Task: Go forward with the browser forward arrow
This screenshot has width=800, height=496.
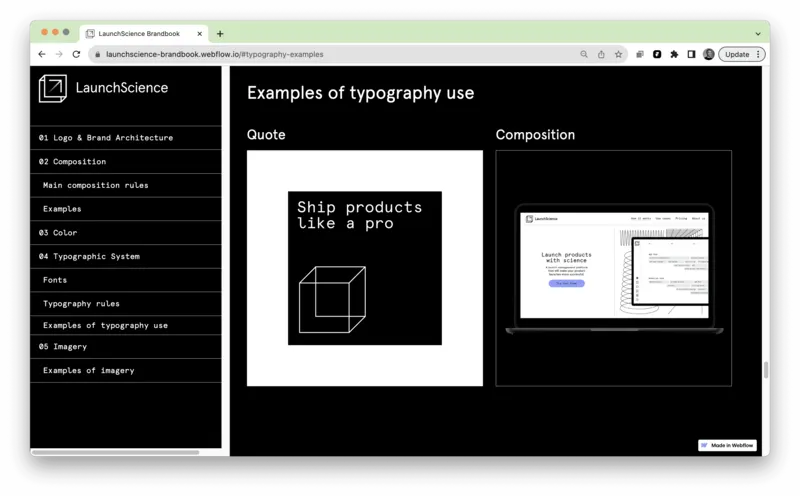Action: point(59,54)
